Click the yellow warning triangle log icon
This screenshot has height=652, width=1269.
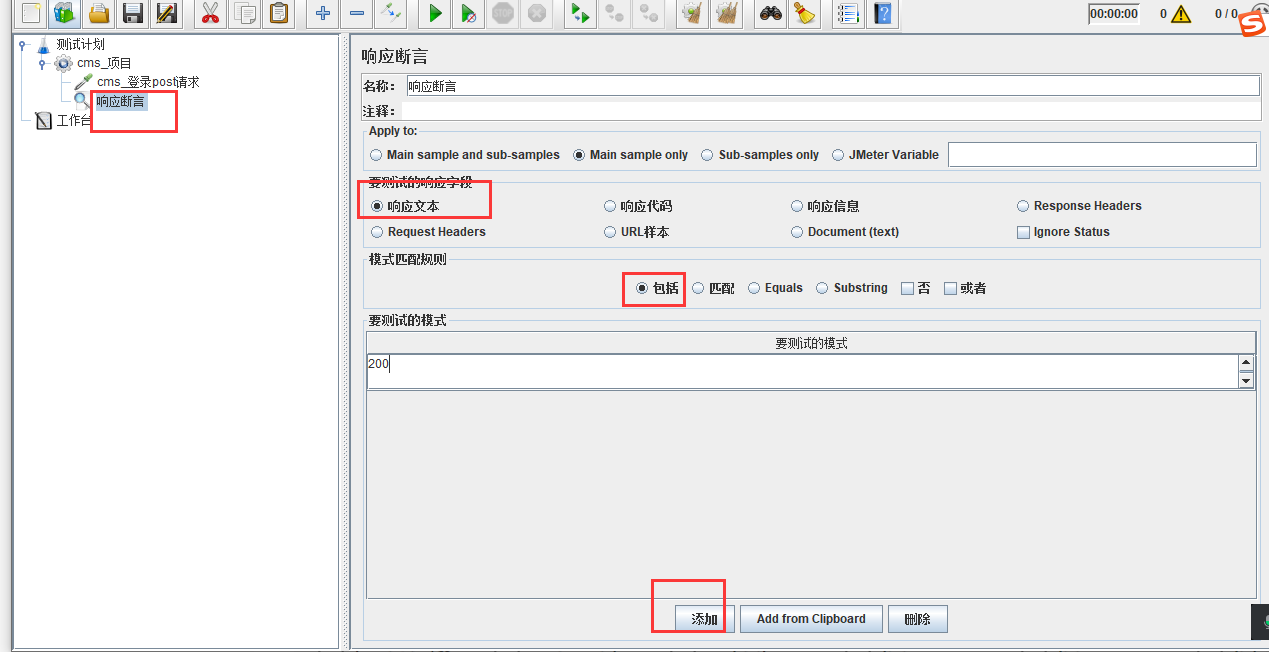click(x=1181, y=14)
